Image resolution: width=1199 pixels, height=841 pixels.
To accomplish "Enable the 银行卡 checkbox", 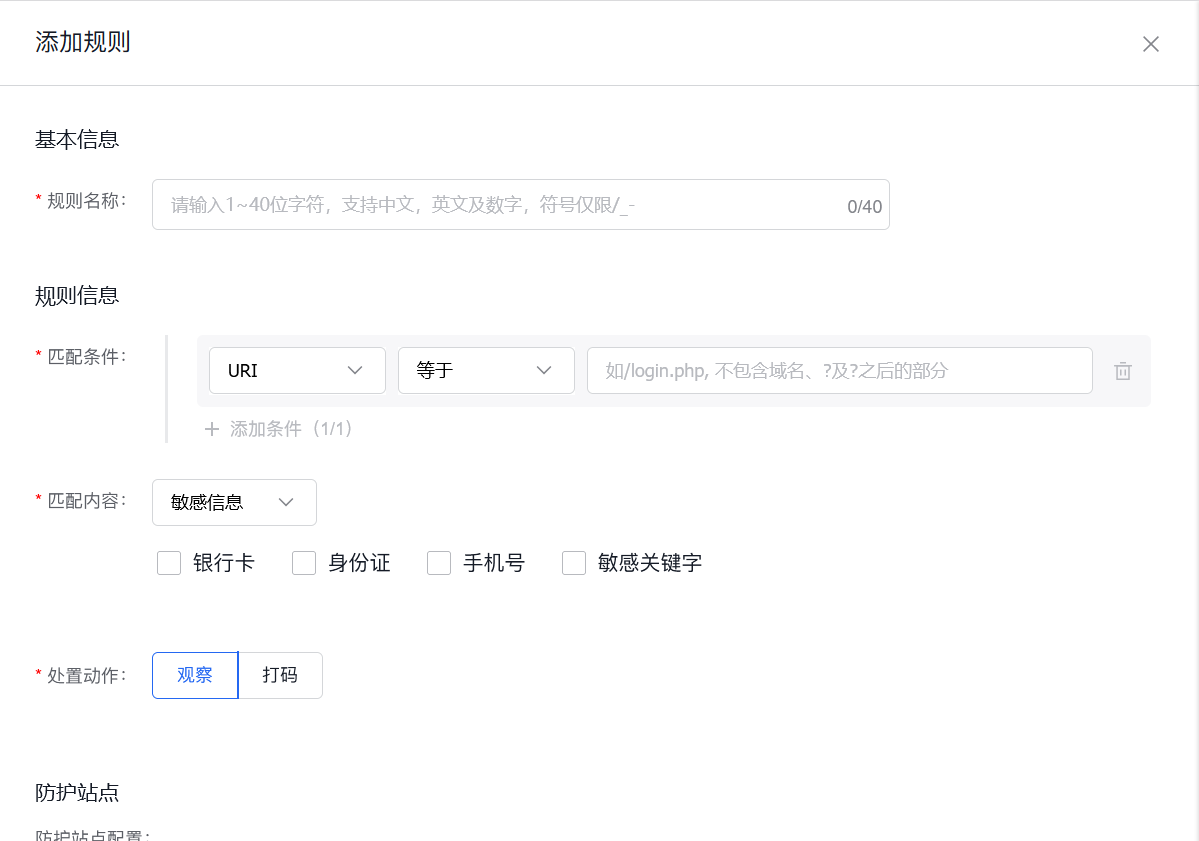I will coord(169,563).
